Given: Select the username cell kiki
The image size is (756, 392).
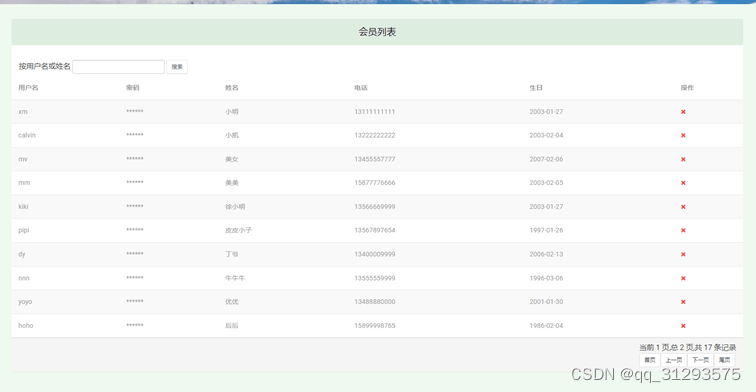Looking at the screenshot, I should pos(23,207).
